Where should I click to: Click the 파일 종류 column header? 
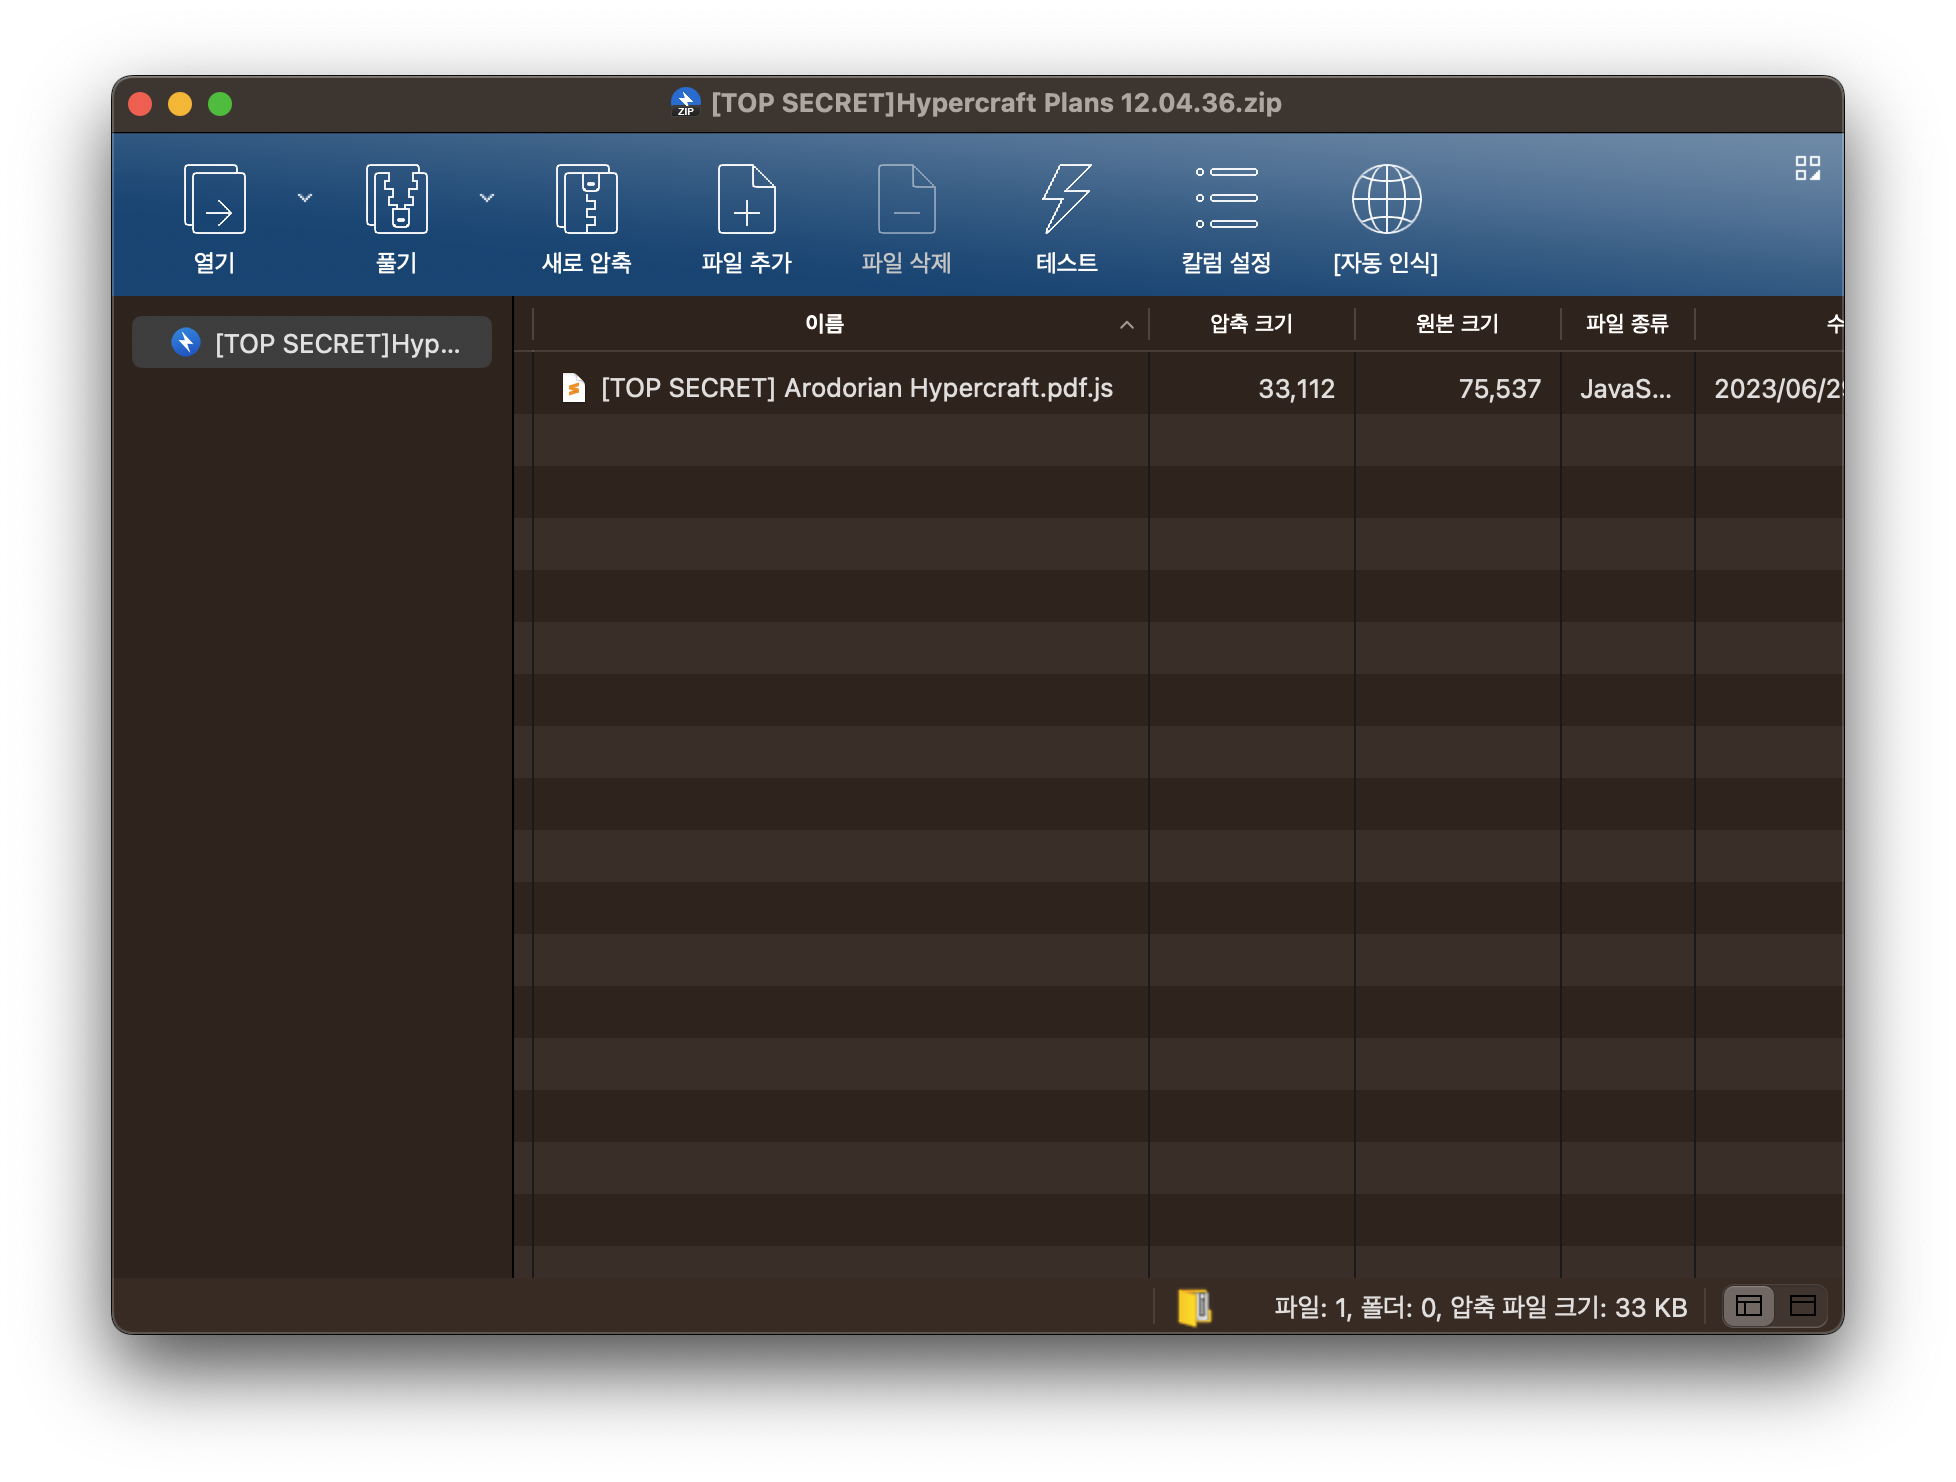(1627, 324)
